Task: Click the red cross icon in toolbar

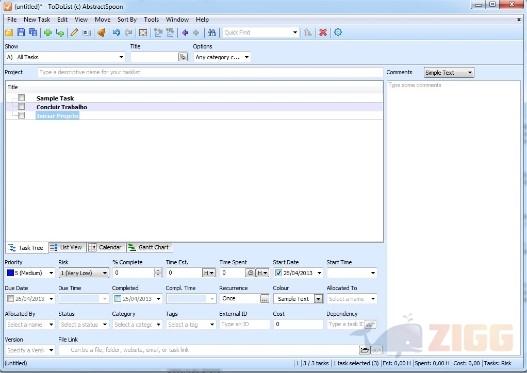Action: pyautogui.click(x=323, y=33)
